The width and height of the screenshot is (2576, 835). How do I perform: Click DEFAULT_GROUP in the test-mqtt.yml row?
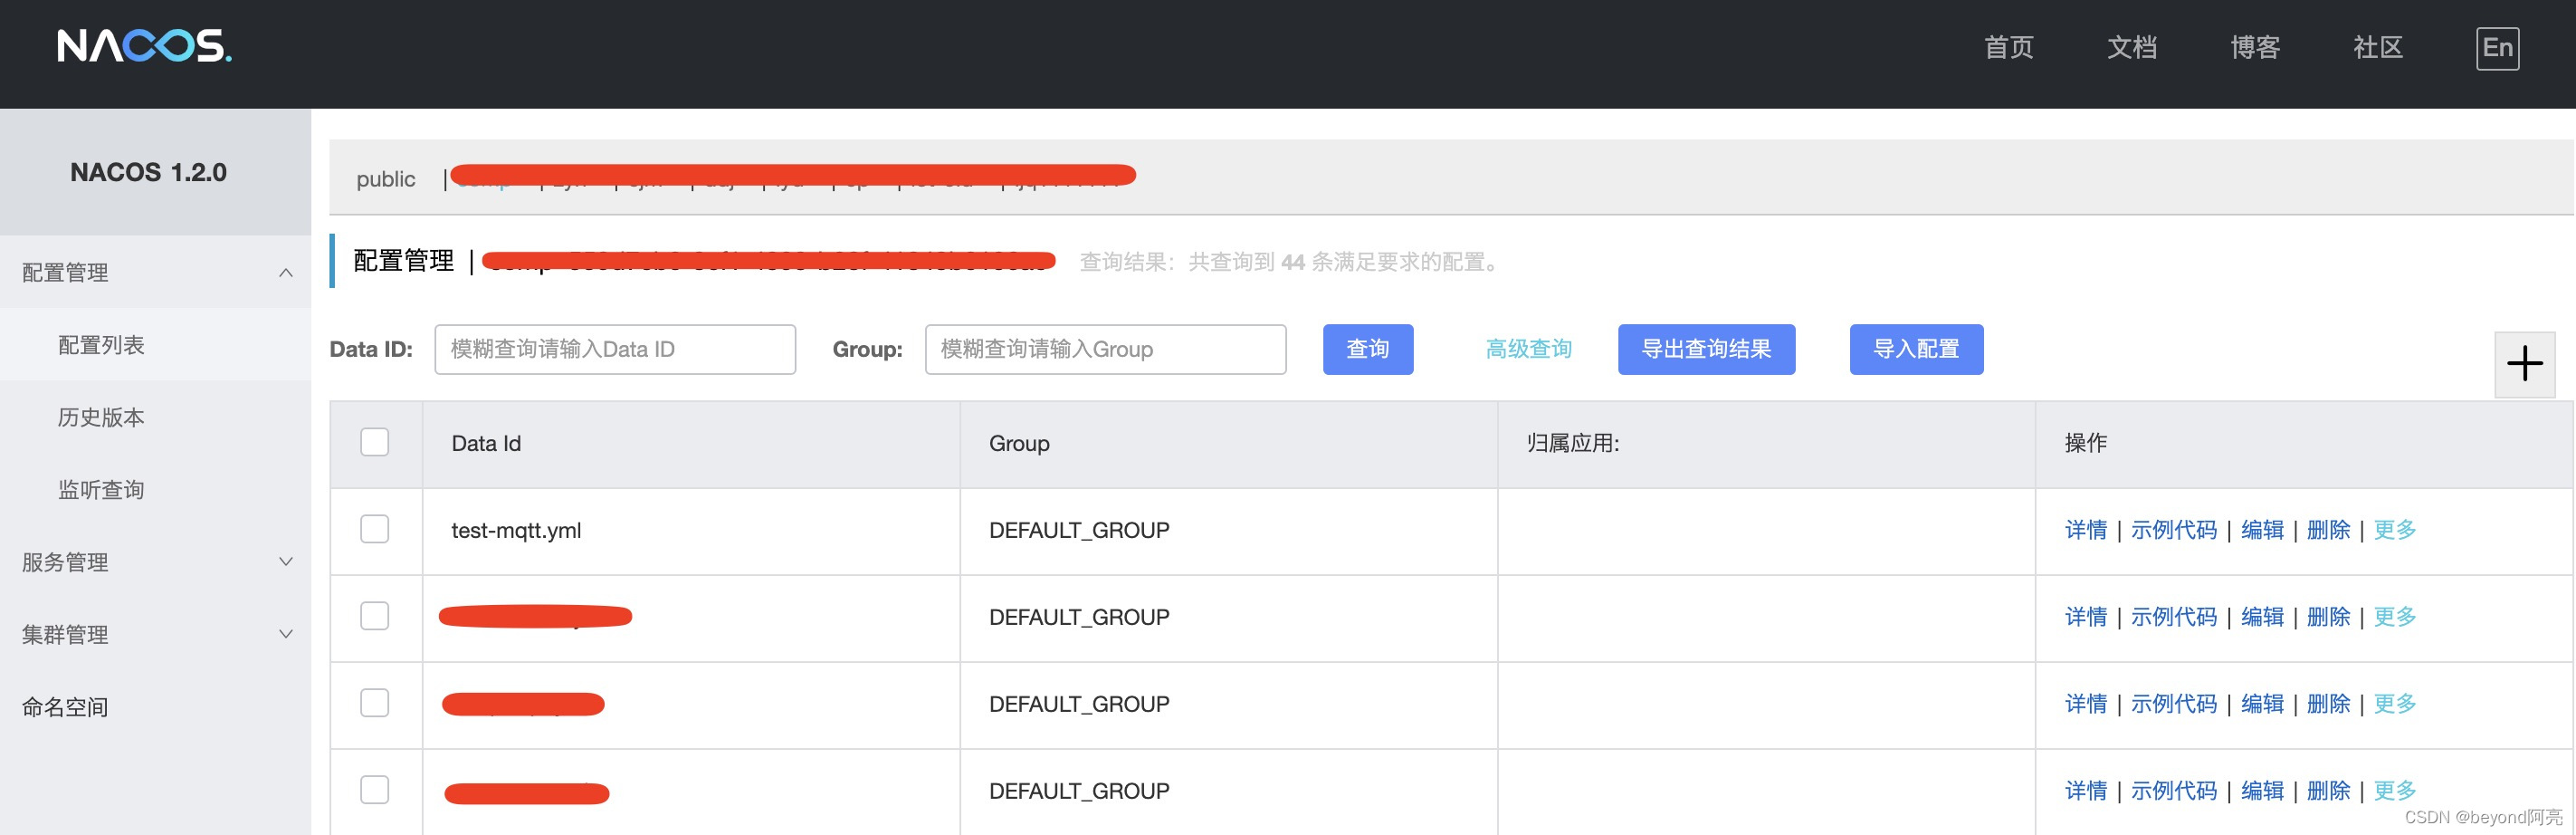(1079, 530)
